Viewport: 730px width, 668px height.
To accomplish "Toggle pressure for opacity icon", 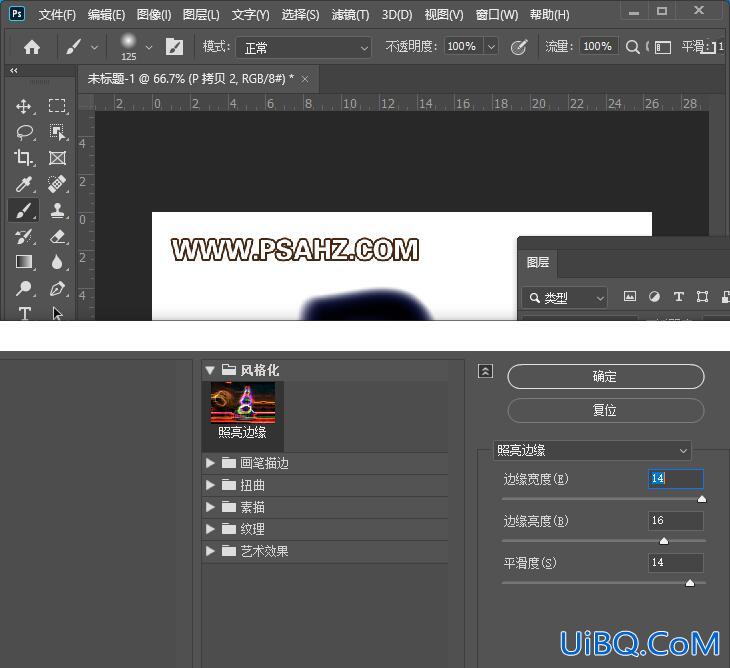I will coord(519,47).
